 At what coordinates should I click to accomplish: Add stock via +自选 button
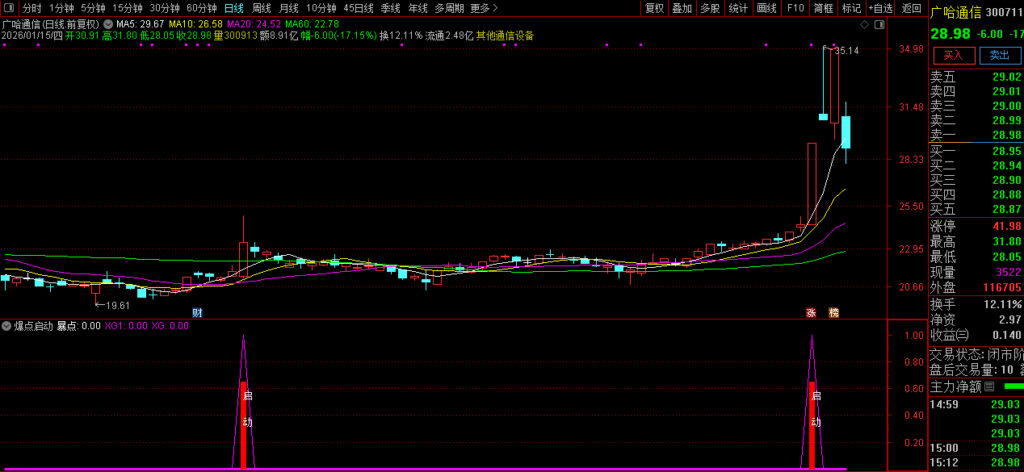click(880, 8)
